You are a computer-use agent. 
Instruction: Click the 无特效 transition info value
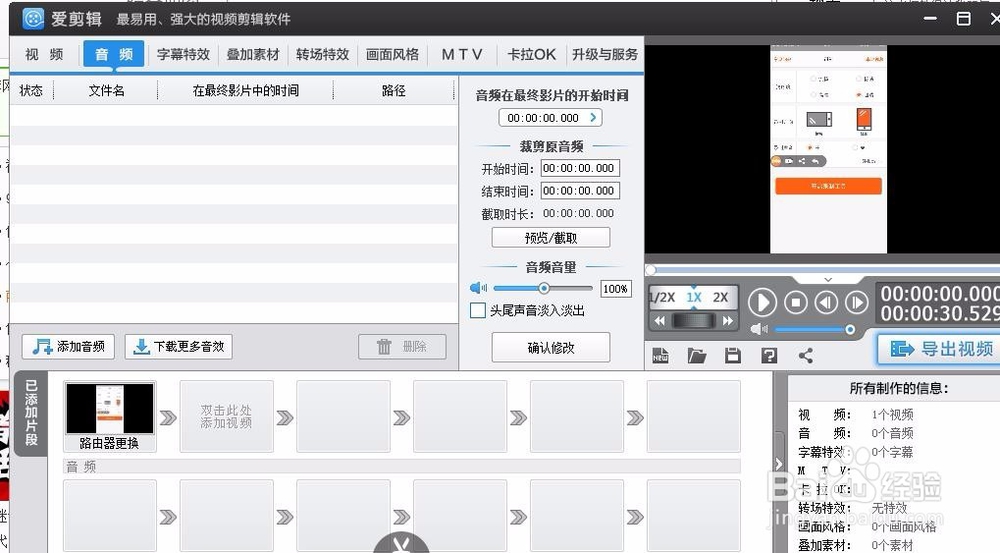(x=889, y=508)
